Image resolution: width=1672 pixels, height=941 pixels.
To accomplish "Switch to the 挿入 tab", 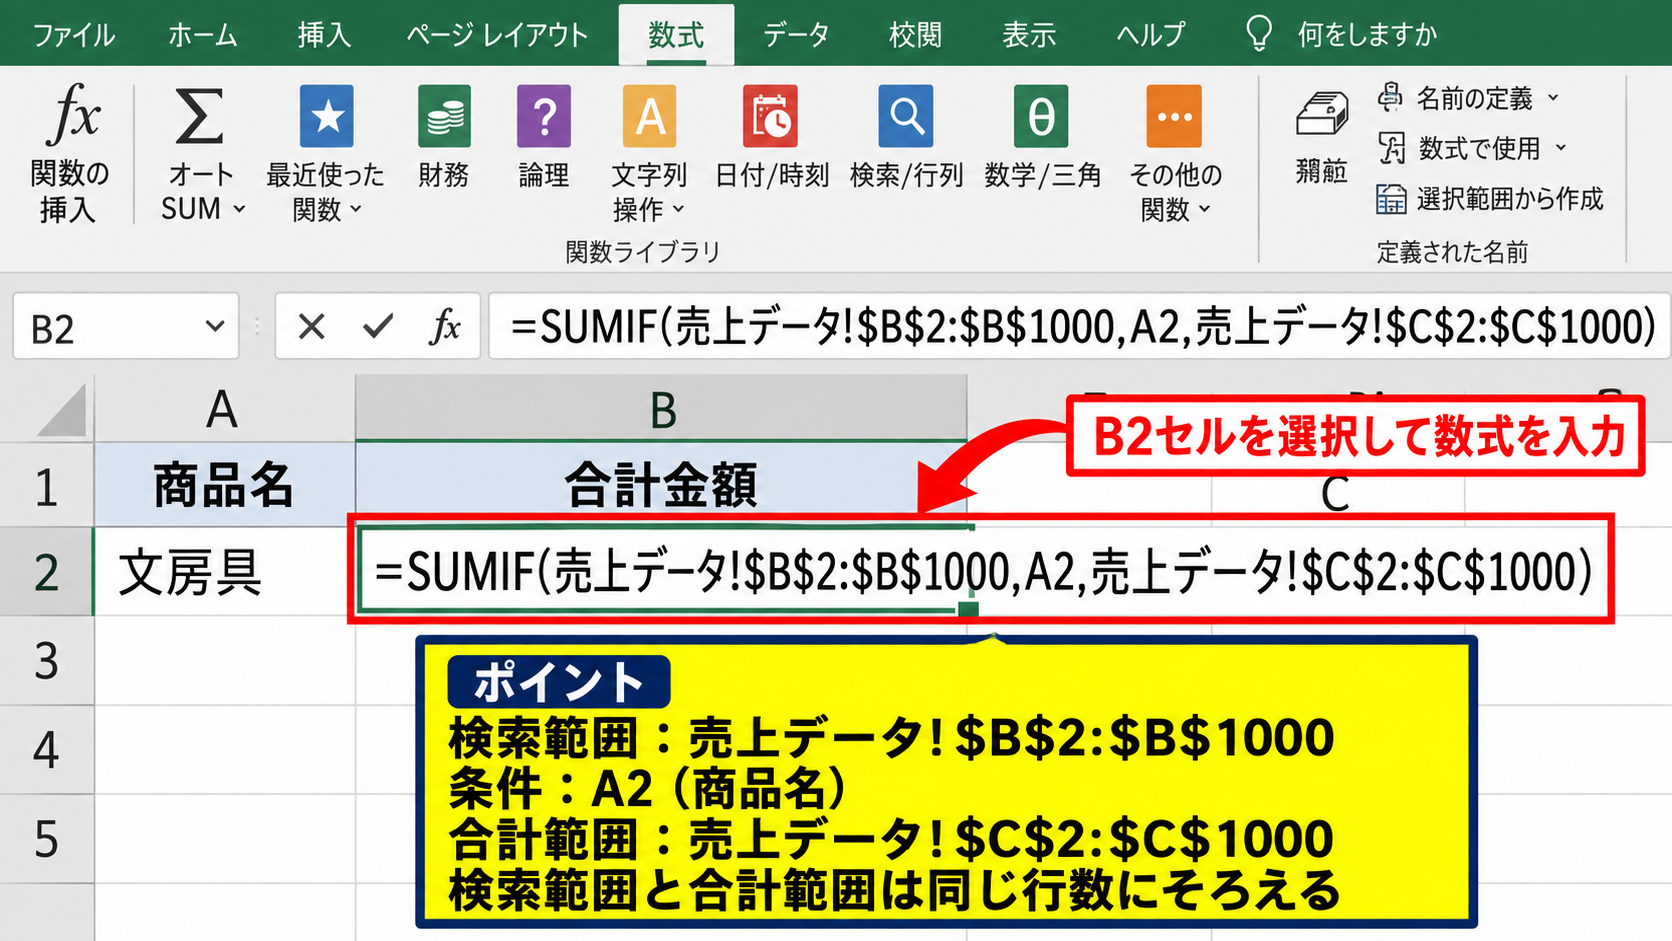I will tap(324, 35).
